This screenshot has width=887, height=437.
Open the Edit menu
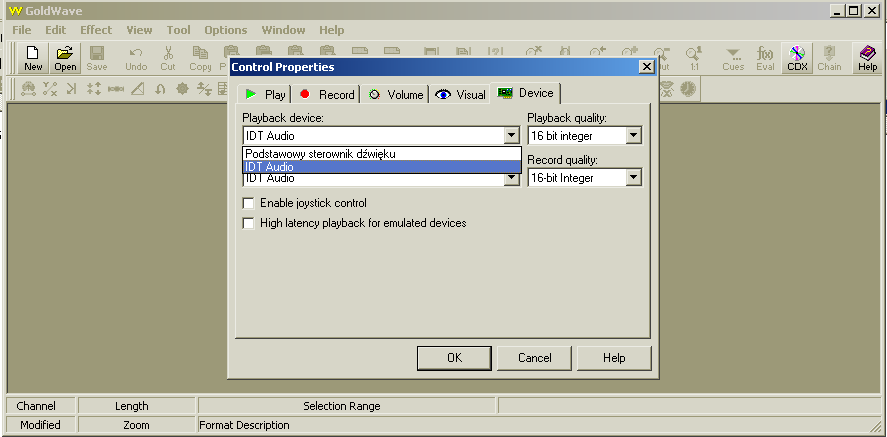[x=55, y=30]
